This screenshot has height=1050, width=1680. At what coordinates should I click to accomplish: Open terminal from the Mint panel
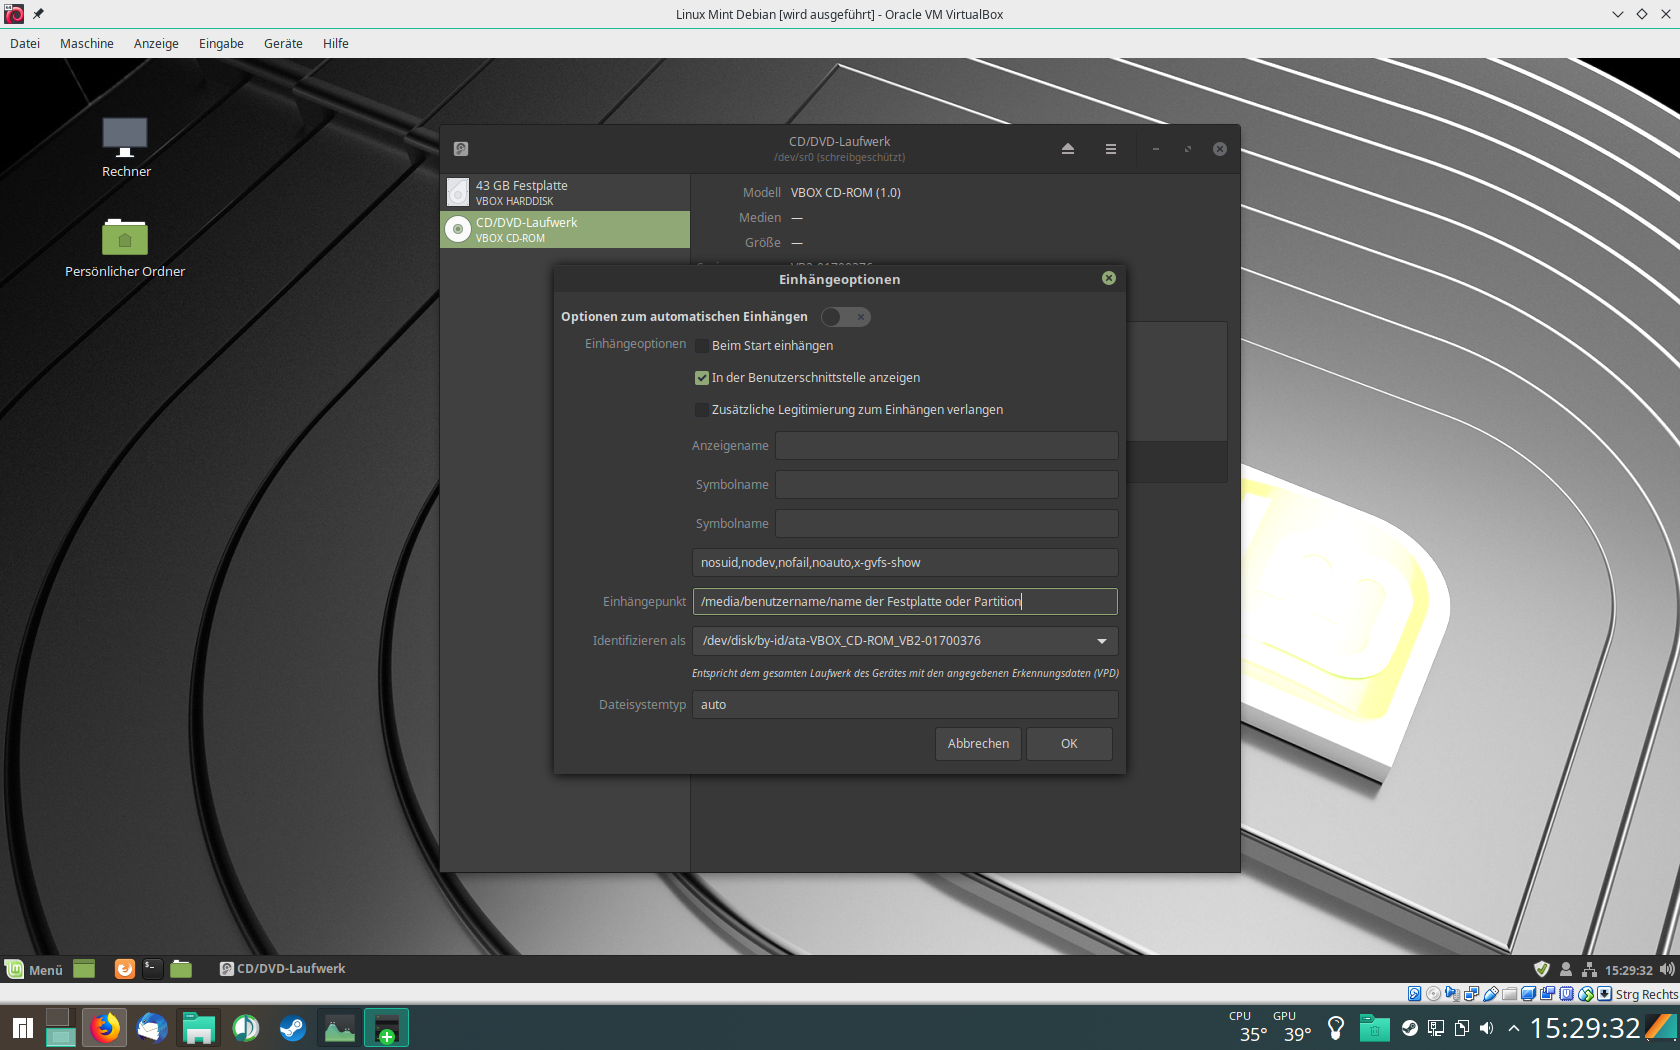point(152,969)
